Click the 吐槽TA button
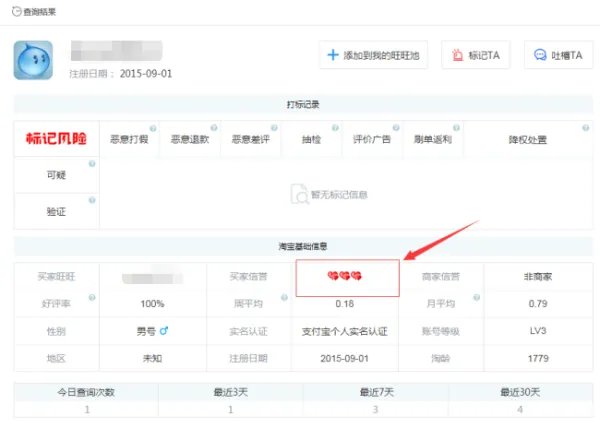The height and width of the screenshot is (428, 600). click(558, 55)
